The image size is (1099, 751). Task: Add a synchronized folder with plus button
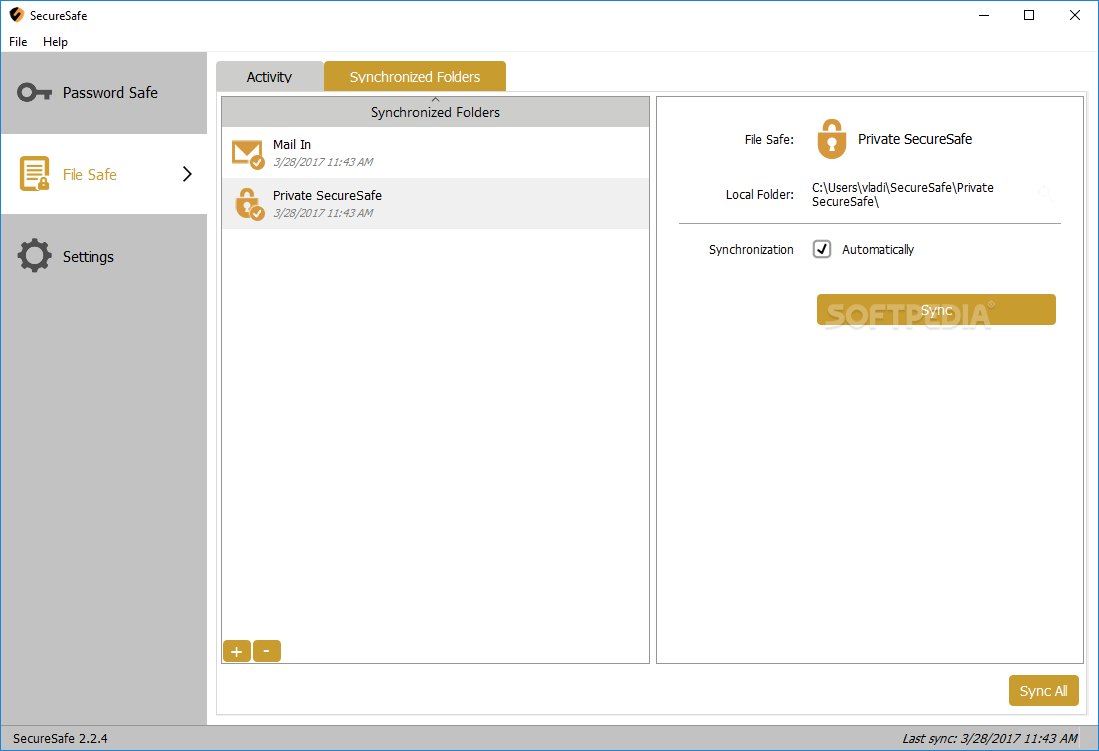click(237, 651)
